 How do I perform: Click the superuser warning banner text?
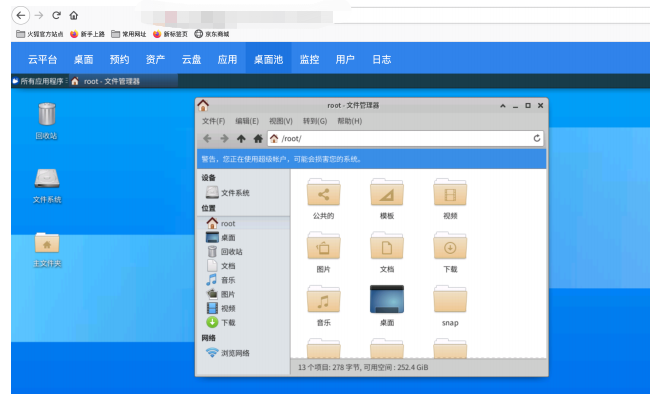(x=281, y=159)
